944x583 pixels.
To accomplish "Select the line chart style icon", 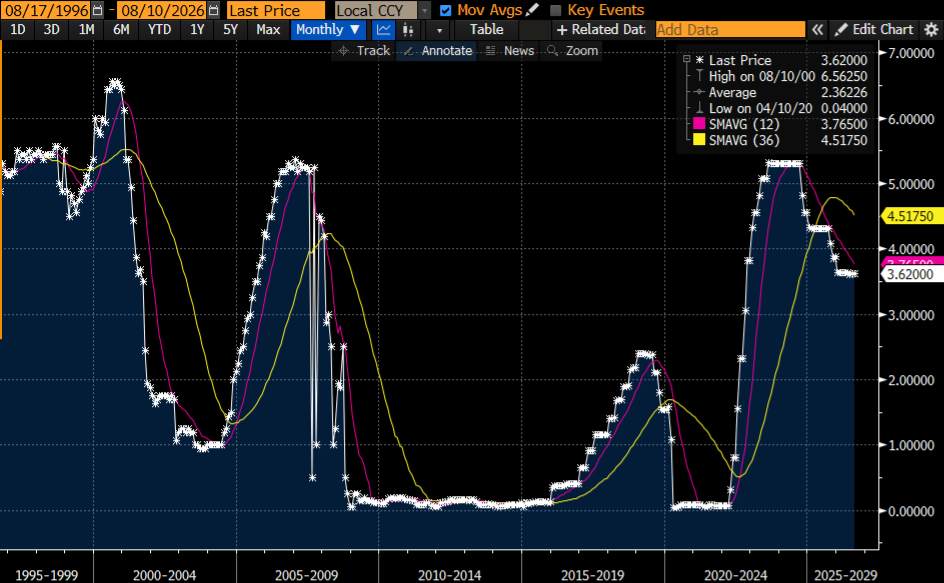I will point(384,30).
